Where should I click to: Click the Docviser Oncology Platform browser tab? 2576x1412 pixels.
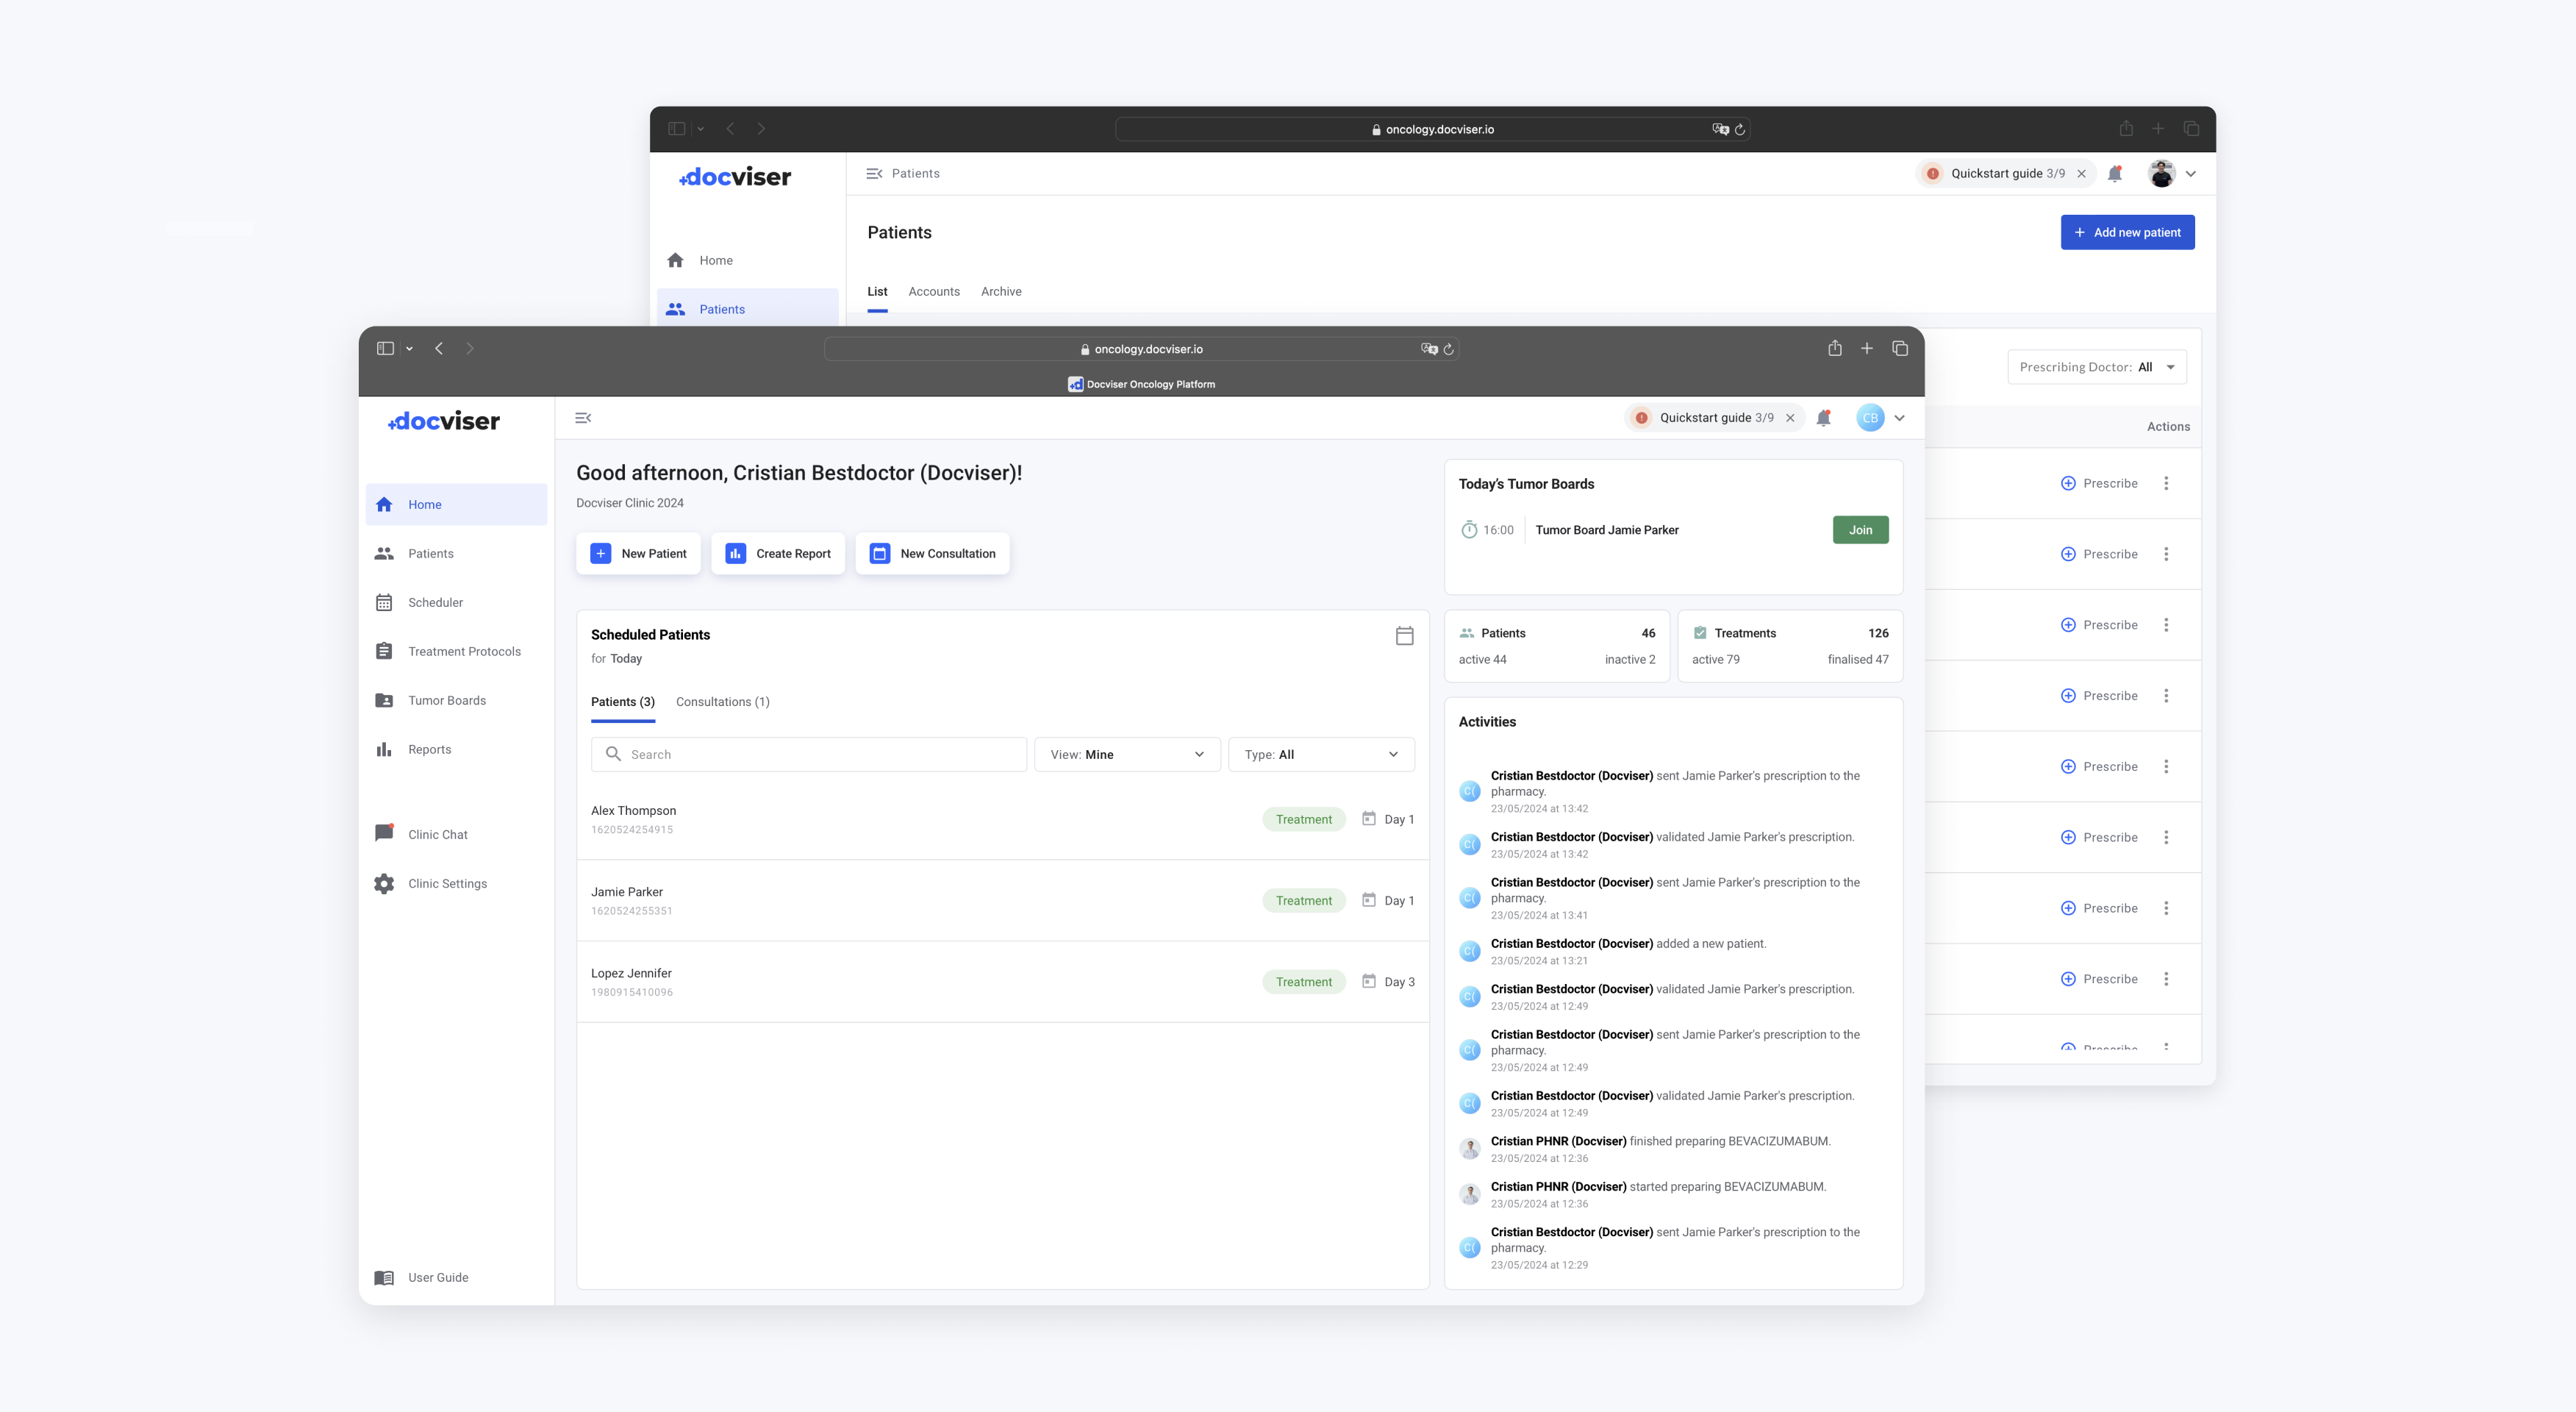coord(1141,384)
